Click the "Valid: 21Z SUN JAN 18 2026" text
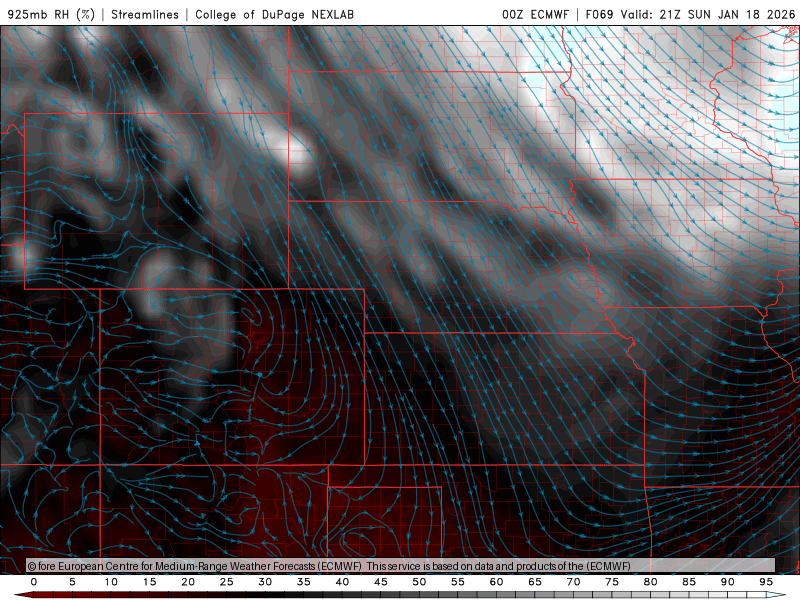Screen dimensions: 800x600 708,15
